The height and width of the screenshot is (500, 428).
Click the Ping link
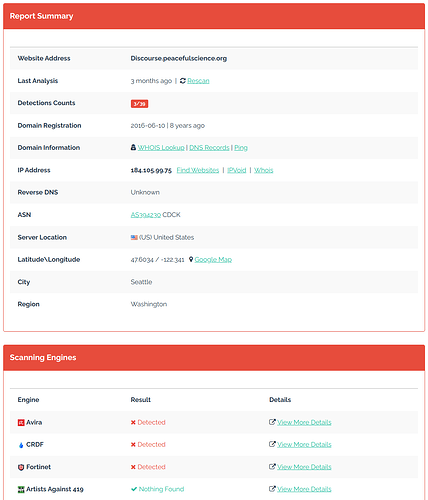pyautogui.click(x=241, y=148)
